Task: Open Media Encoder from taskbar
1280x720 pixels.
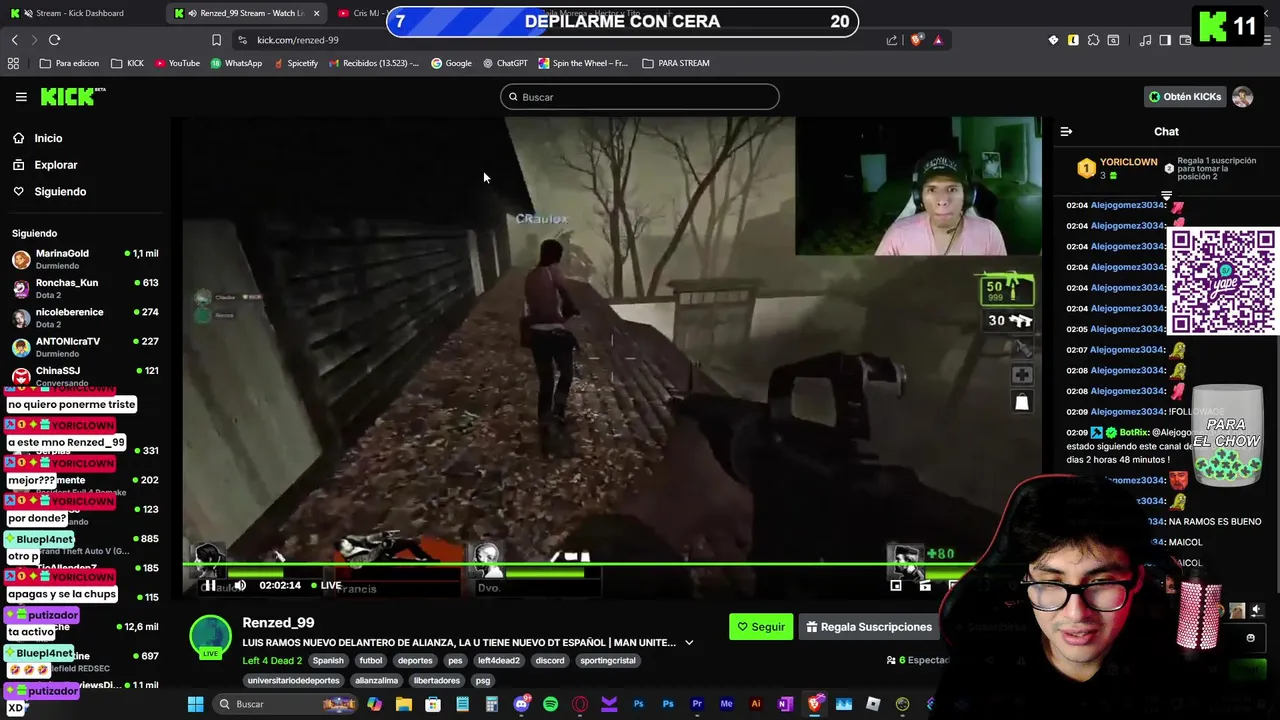Action: click(727, 704)
